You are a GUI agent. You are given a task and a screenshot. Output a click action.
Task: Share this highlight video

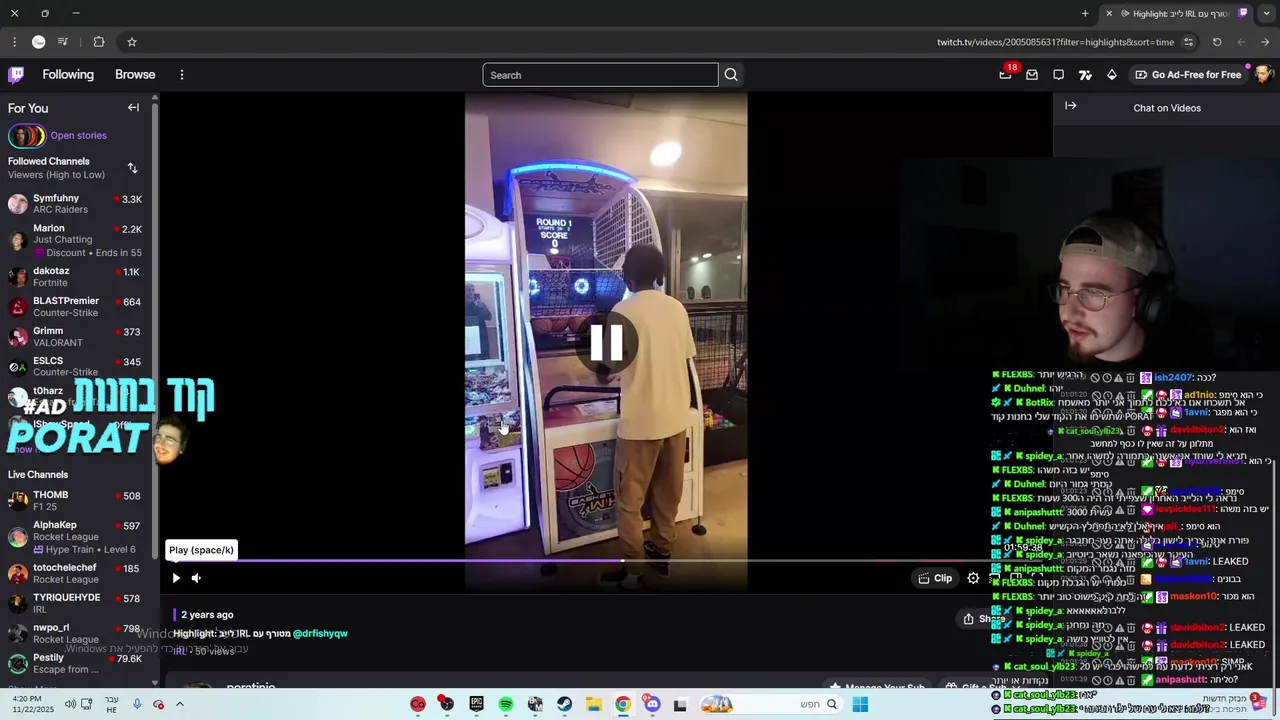point(984,619)
